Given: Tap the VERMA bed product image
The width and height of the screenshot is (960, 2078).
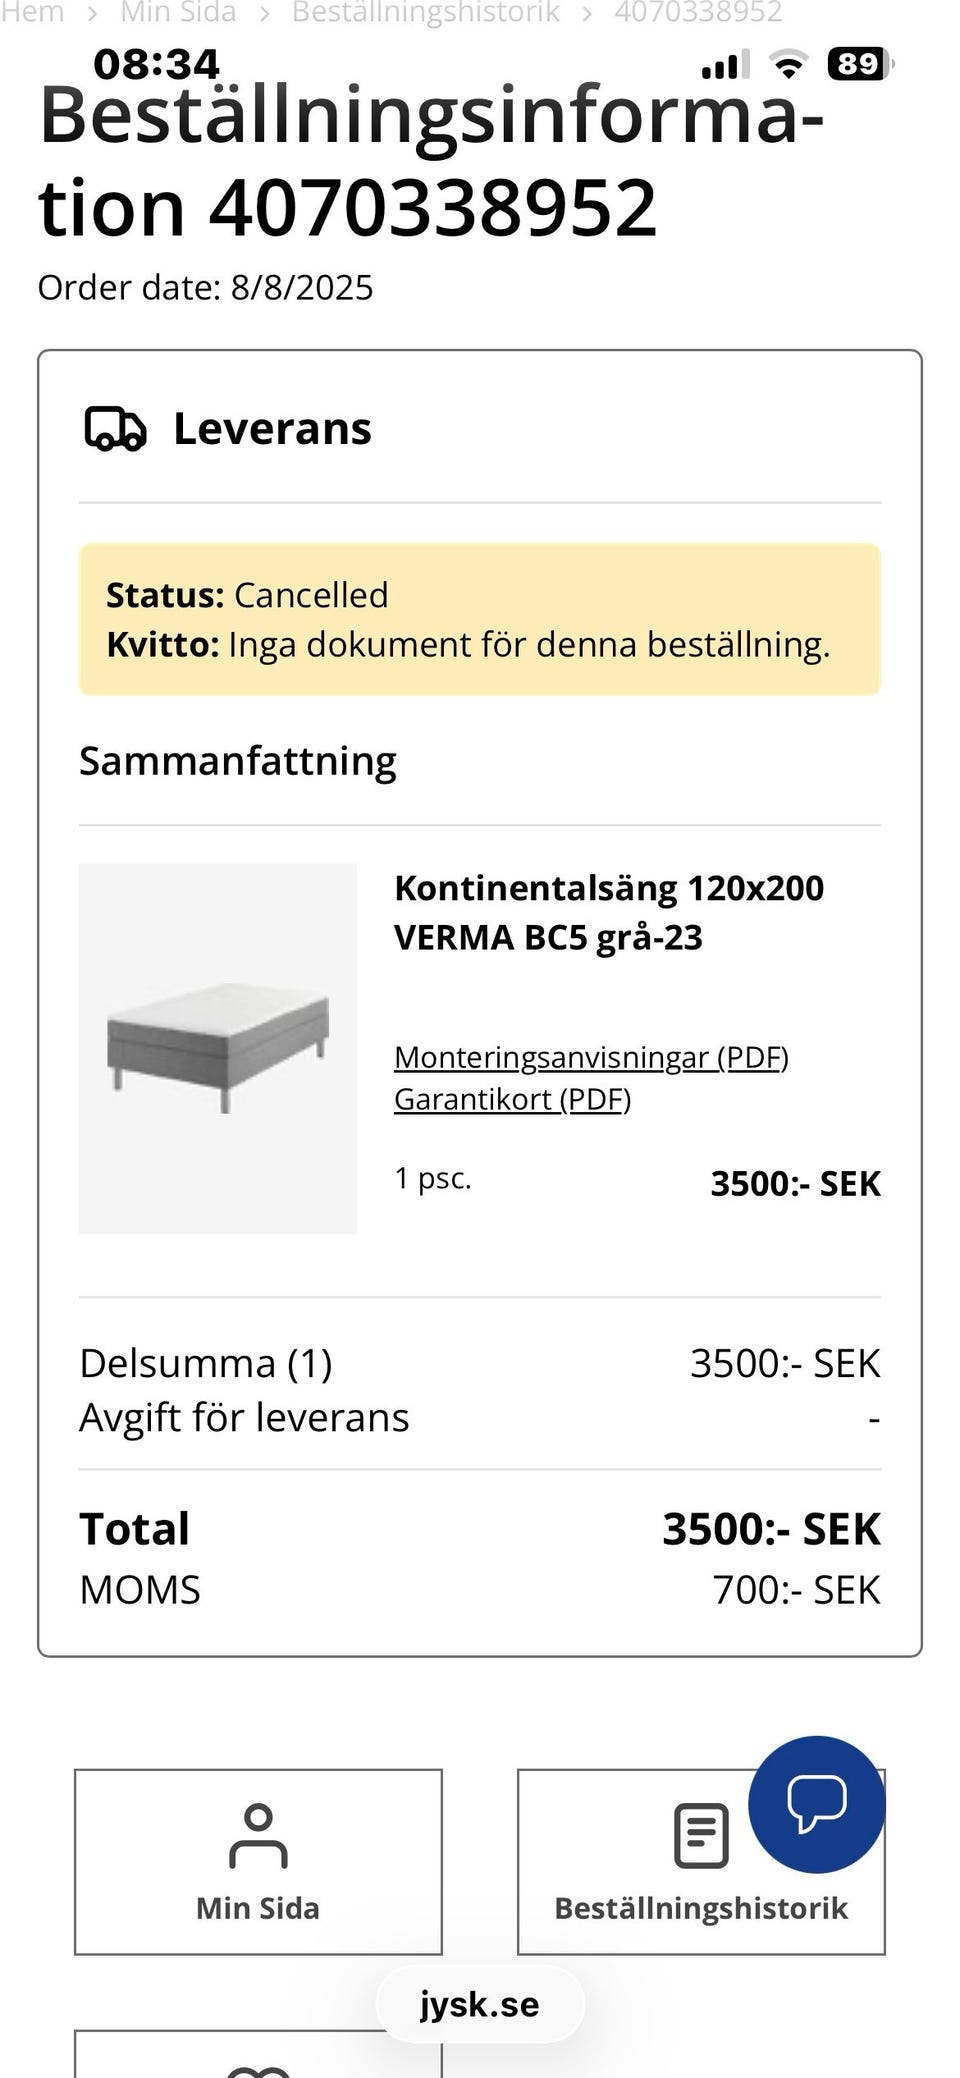Looking at the screenshot, I should pyautogui.click(x=218, y=1048).
